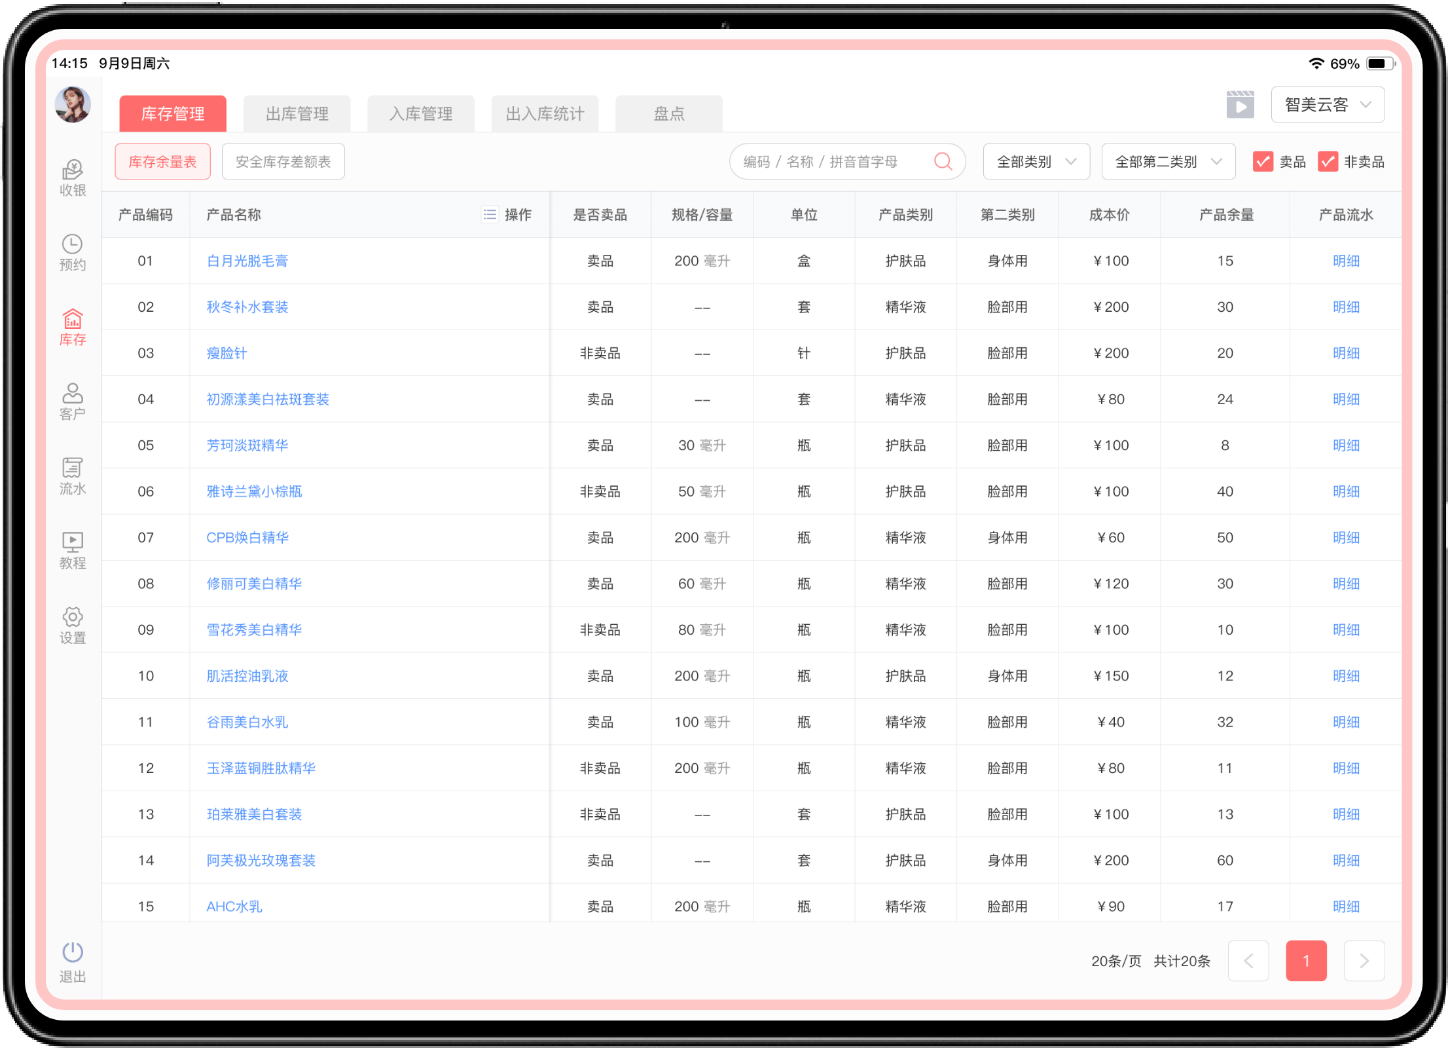Open the 智美云客 store dropdown
This screenshot has height=1048, width=1448.
[1327, 105]
